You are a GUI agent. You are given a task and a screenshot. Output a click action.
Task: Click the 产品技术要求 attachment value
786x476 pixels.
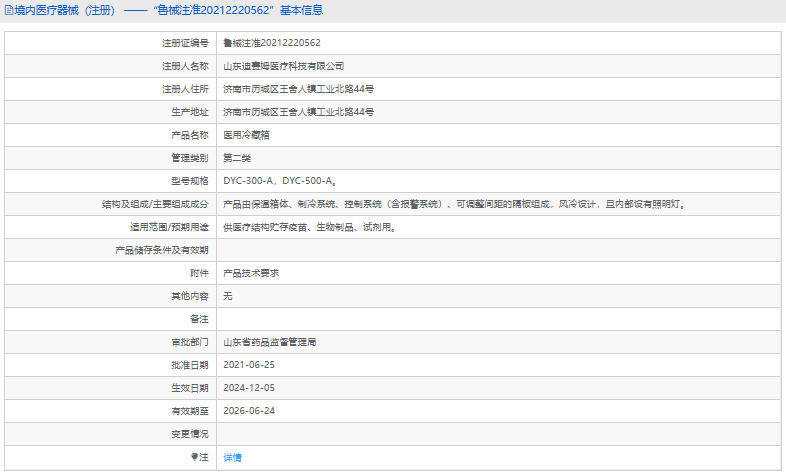[x=251, y=274]
